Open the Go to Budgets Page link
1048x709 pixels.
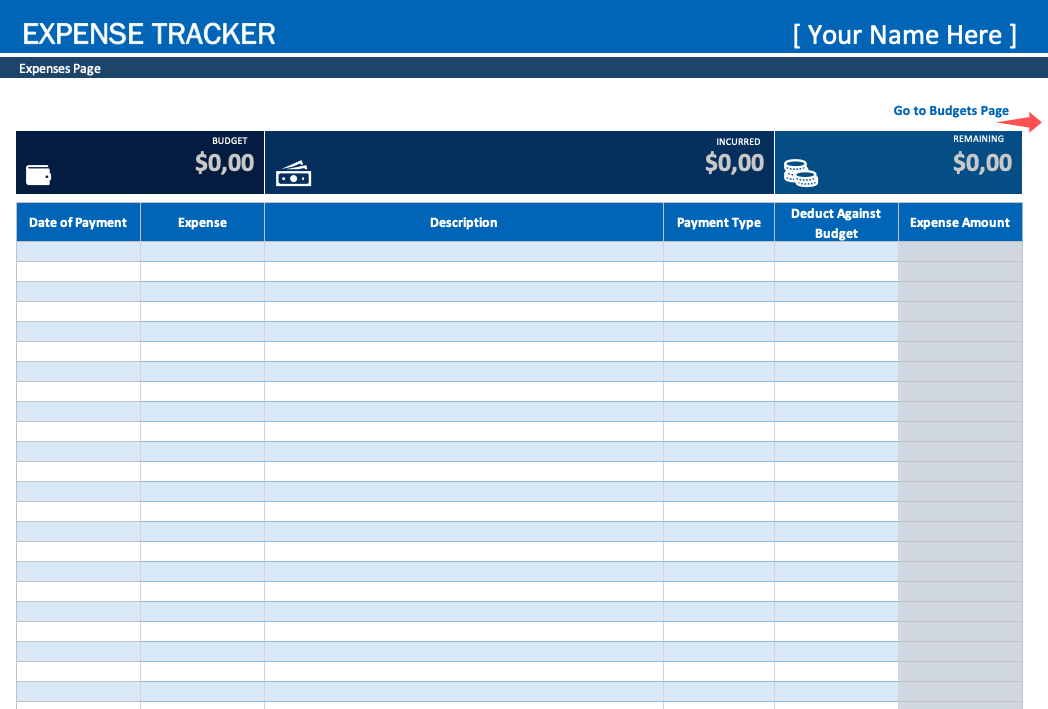(x=950, y=111)
